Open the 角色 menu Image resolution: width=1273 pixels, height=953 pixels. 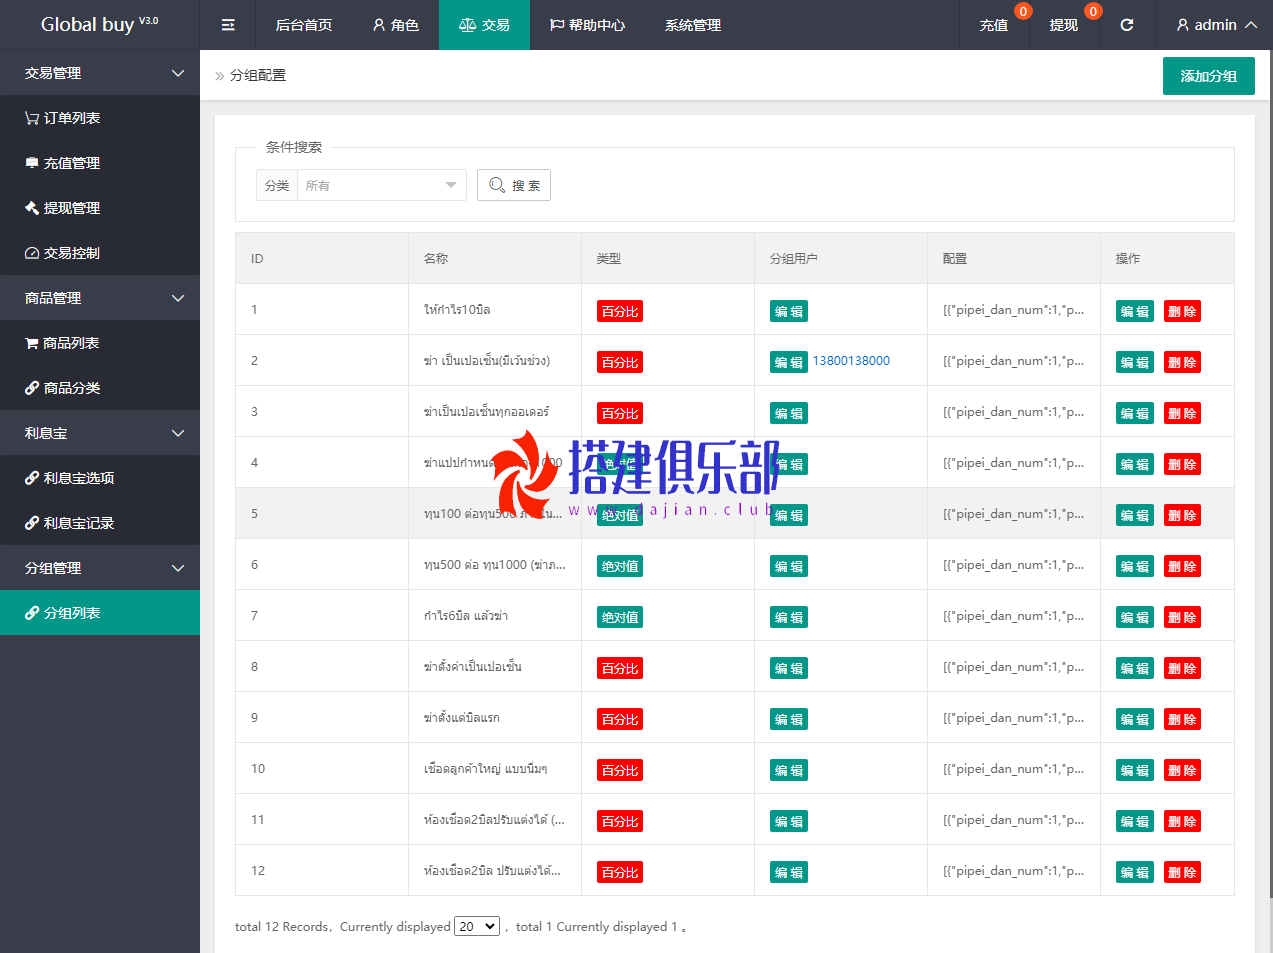click(x=396, y=25)
